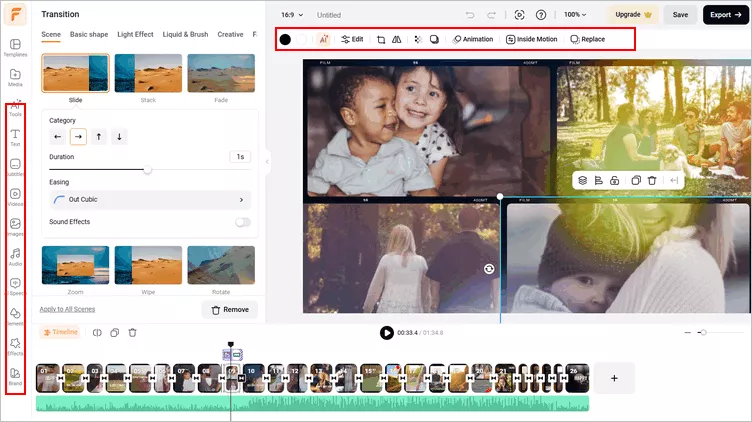This screenshot has width=752, height=422.
Task: Click the opacity dots icon in image toolbar
Action: (x=418, y=39)
